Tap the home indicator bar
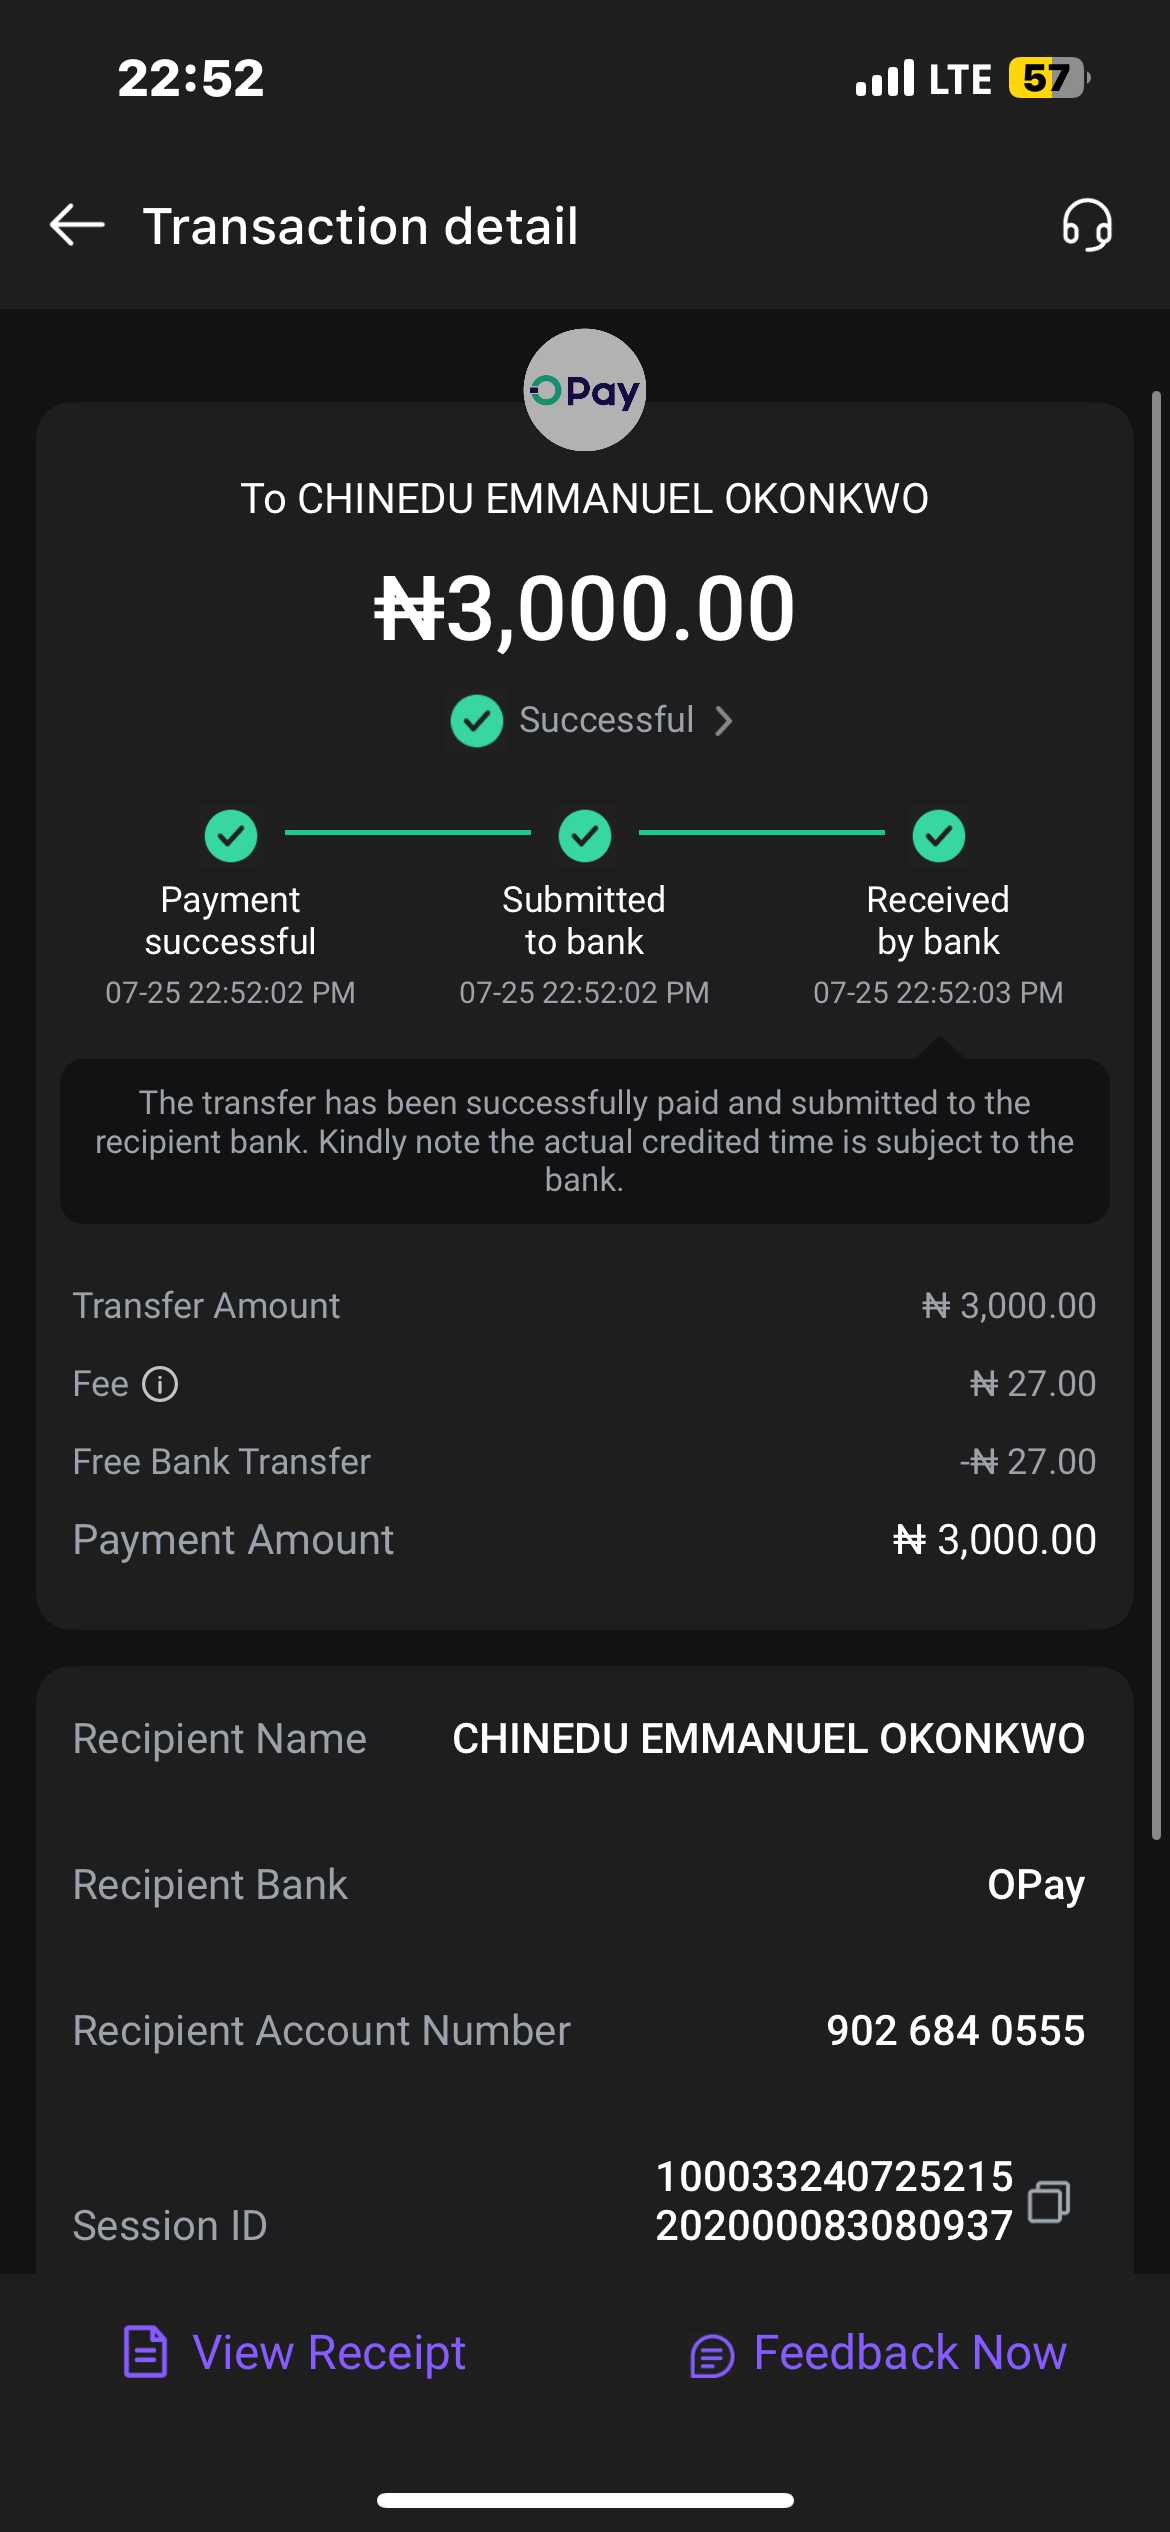The height and width of the screenshot is (2532, 1170). [585, 2500]
